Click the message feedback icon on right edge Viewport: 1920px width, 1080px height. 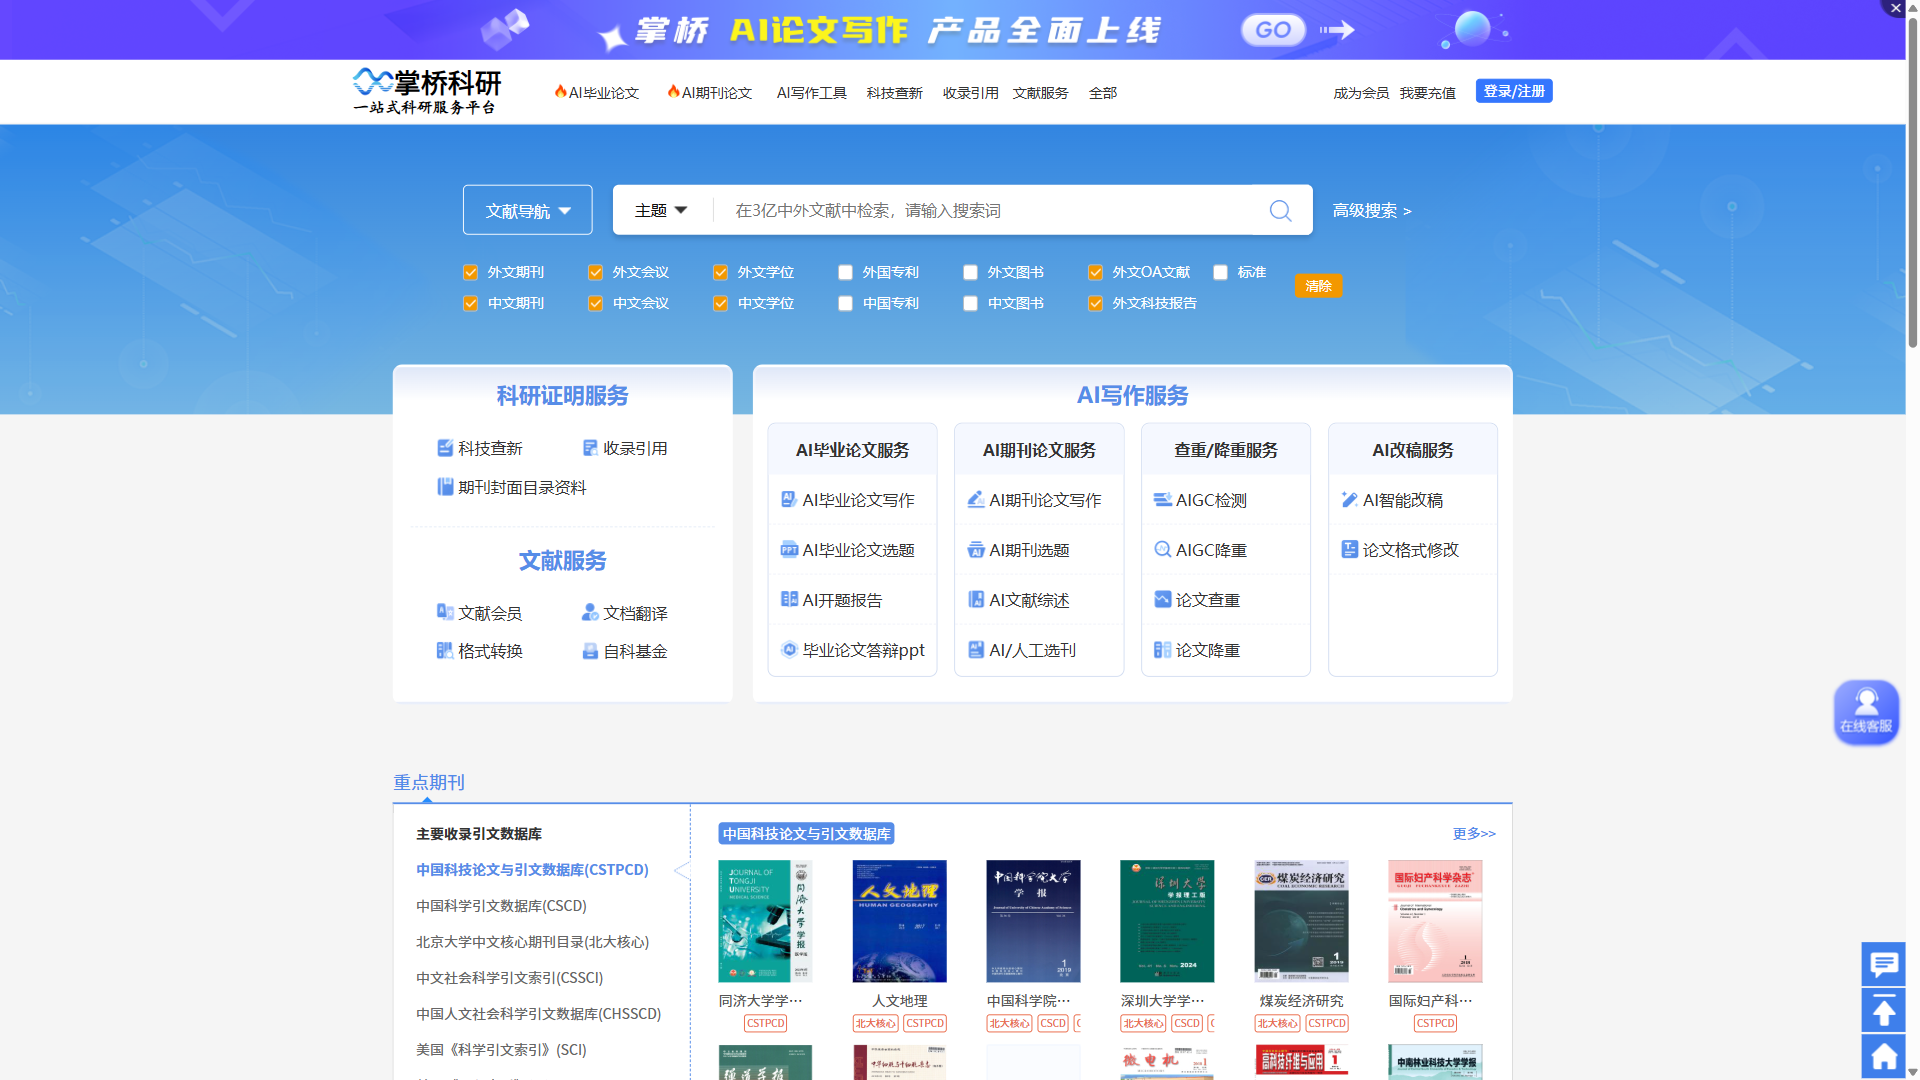coord(1883,964)
